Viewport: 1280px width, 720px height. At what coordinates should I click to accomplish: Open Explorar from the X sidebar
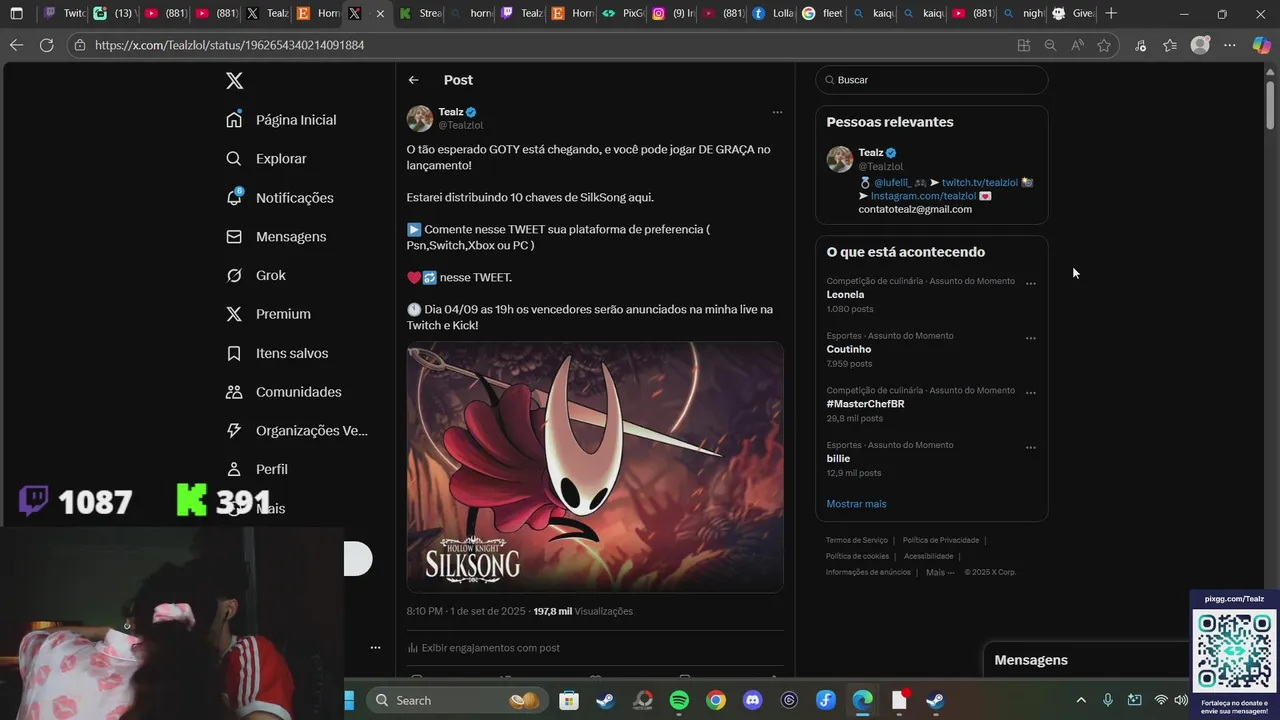pyautogui.click(x=266, y=159)
